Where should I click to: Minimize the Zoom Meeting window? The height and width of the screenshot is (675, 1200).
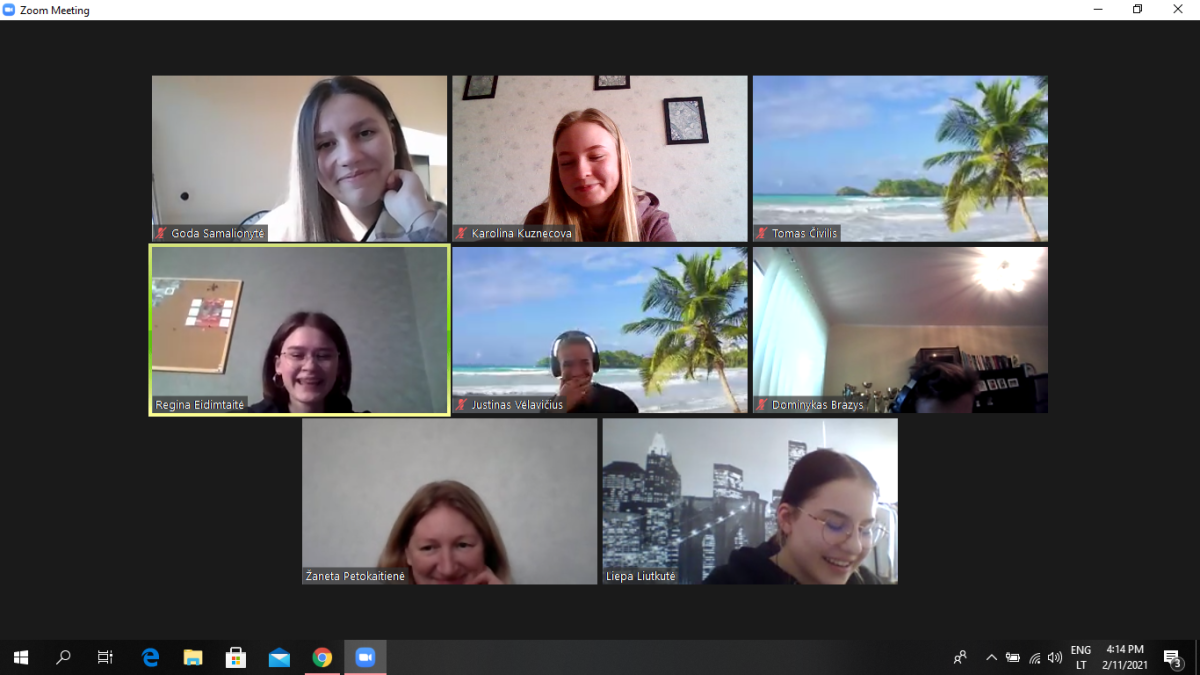point(1097,10)
